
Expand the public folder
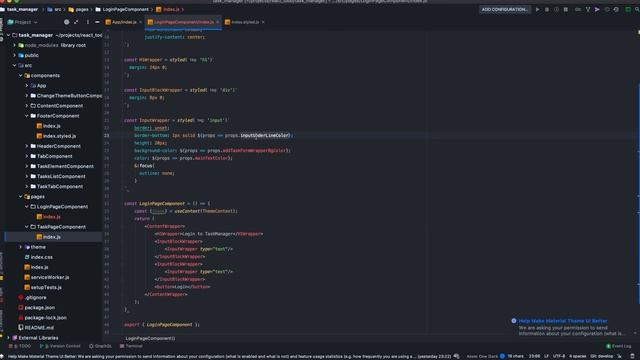[15, 56]
